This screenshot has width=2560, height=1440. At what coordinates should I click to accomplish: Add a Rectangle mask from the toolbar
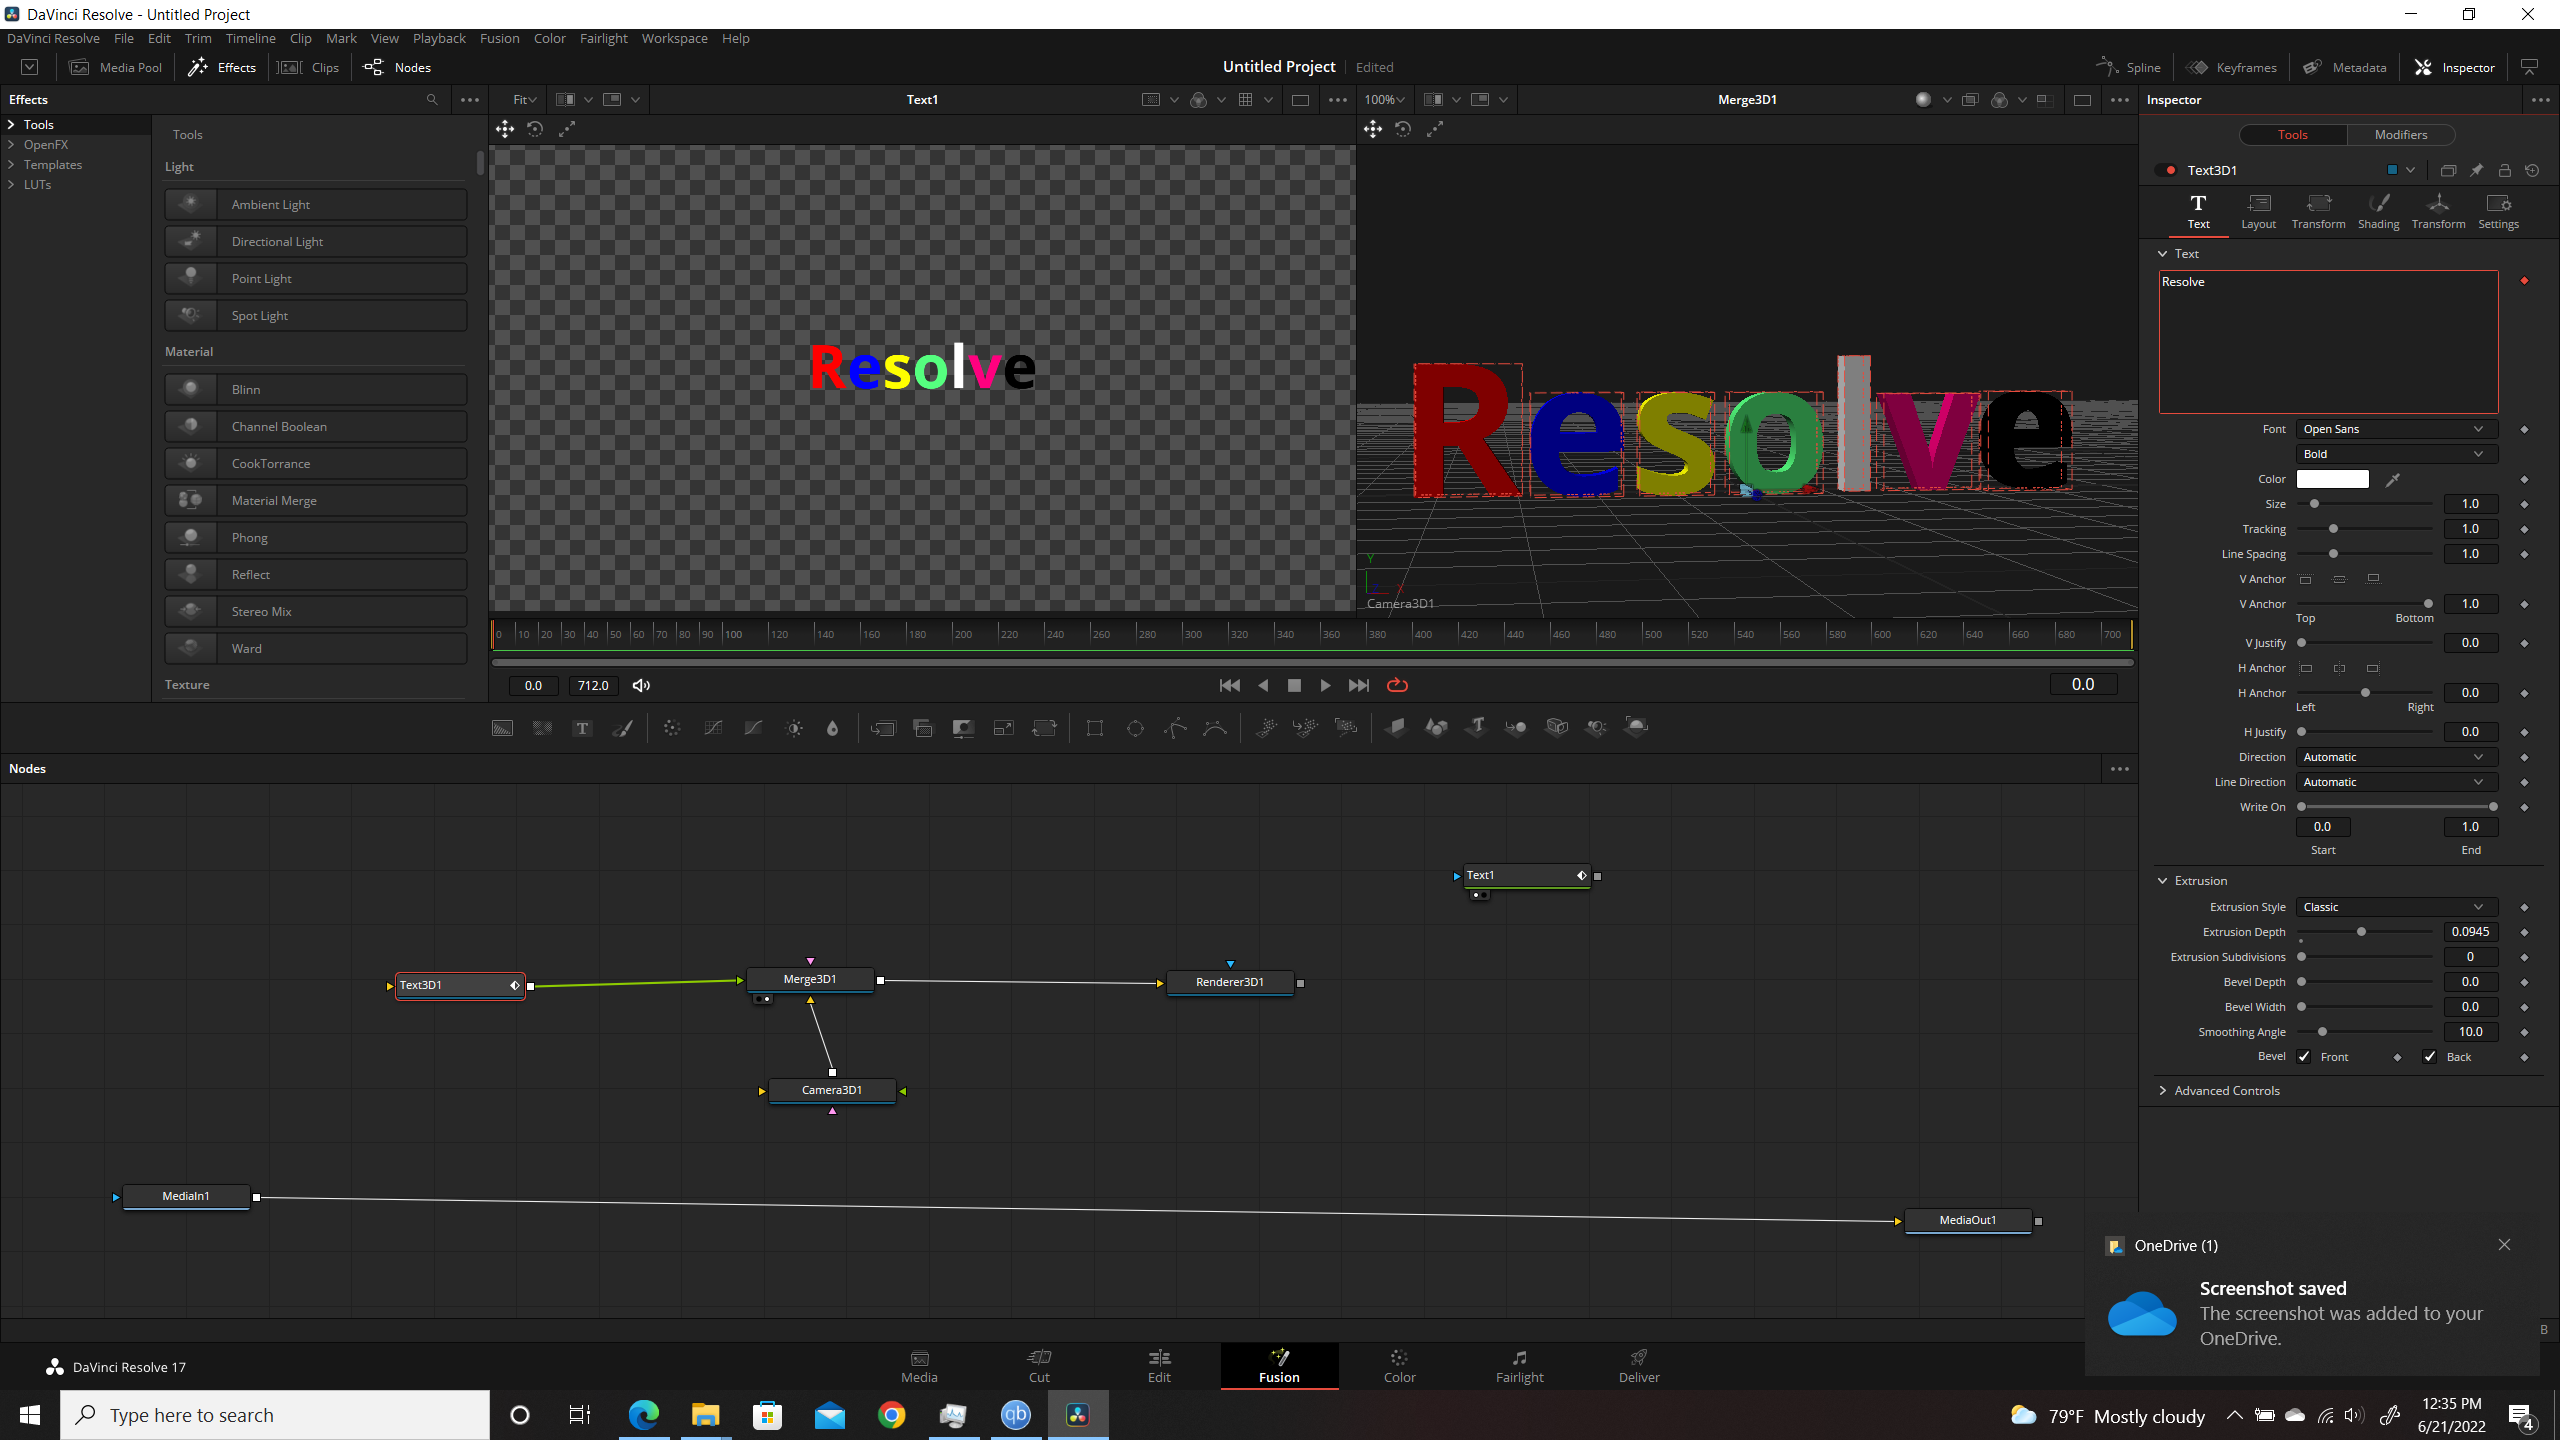coord(1095,728)
